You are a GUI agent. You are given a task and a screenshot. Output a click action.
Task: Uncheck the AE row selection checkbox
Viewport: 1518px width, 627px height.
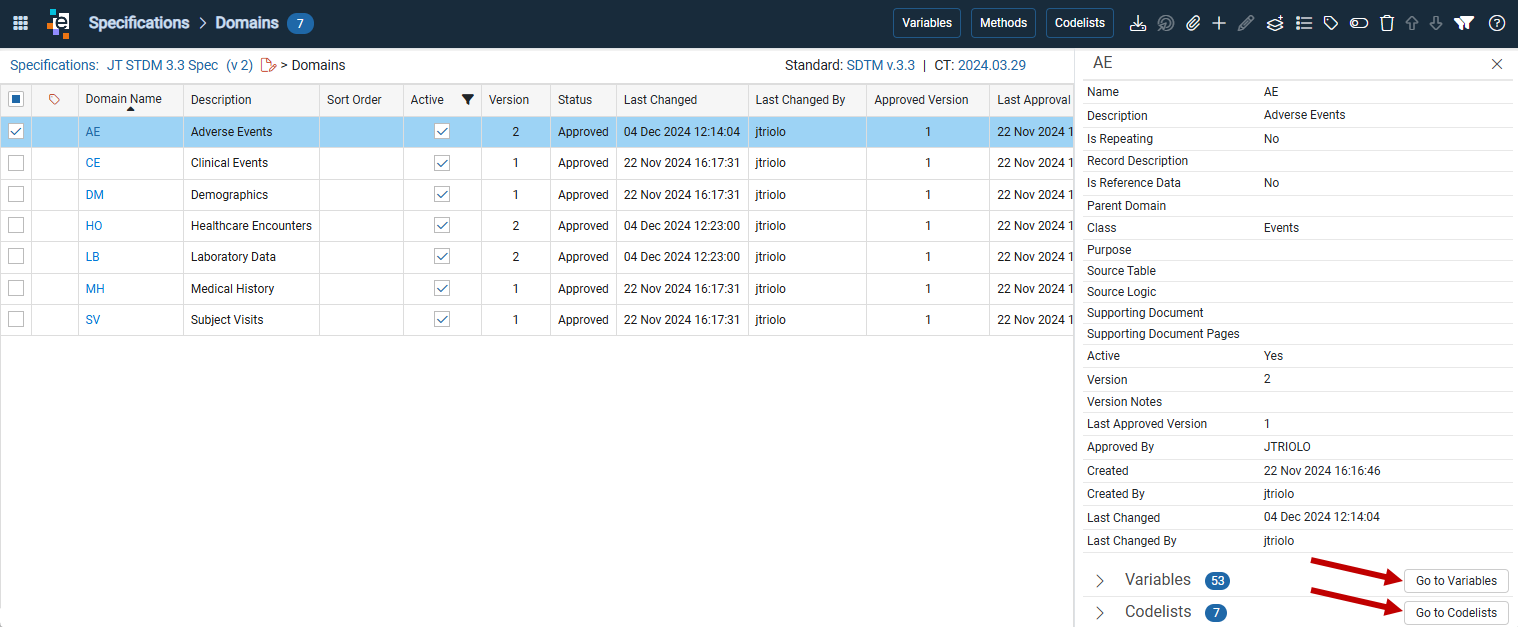[16, 131]
